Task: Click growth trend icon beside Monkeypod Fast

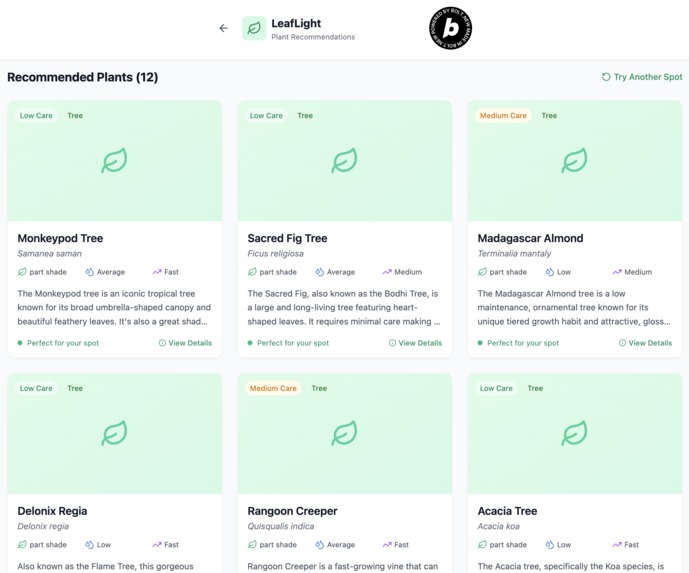Action: coord(157,272)
